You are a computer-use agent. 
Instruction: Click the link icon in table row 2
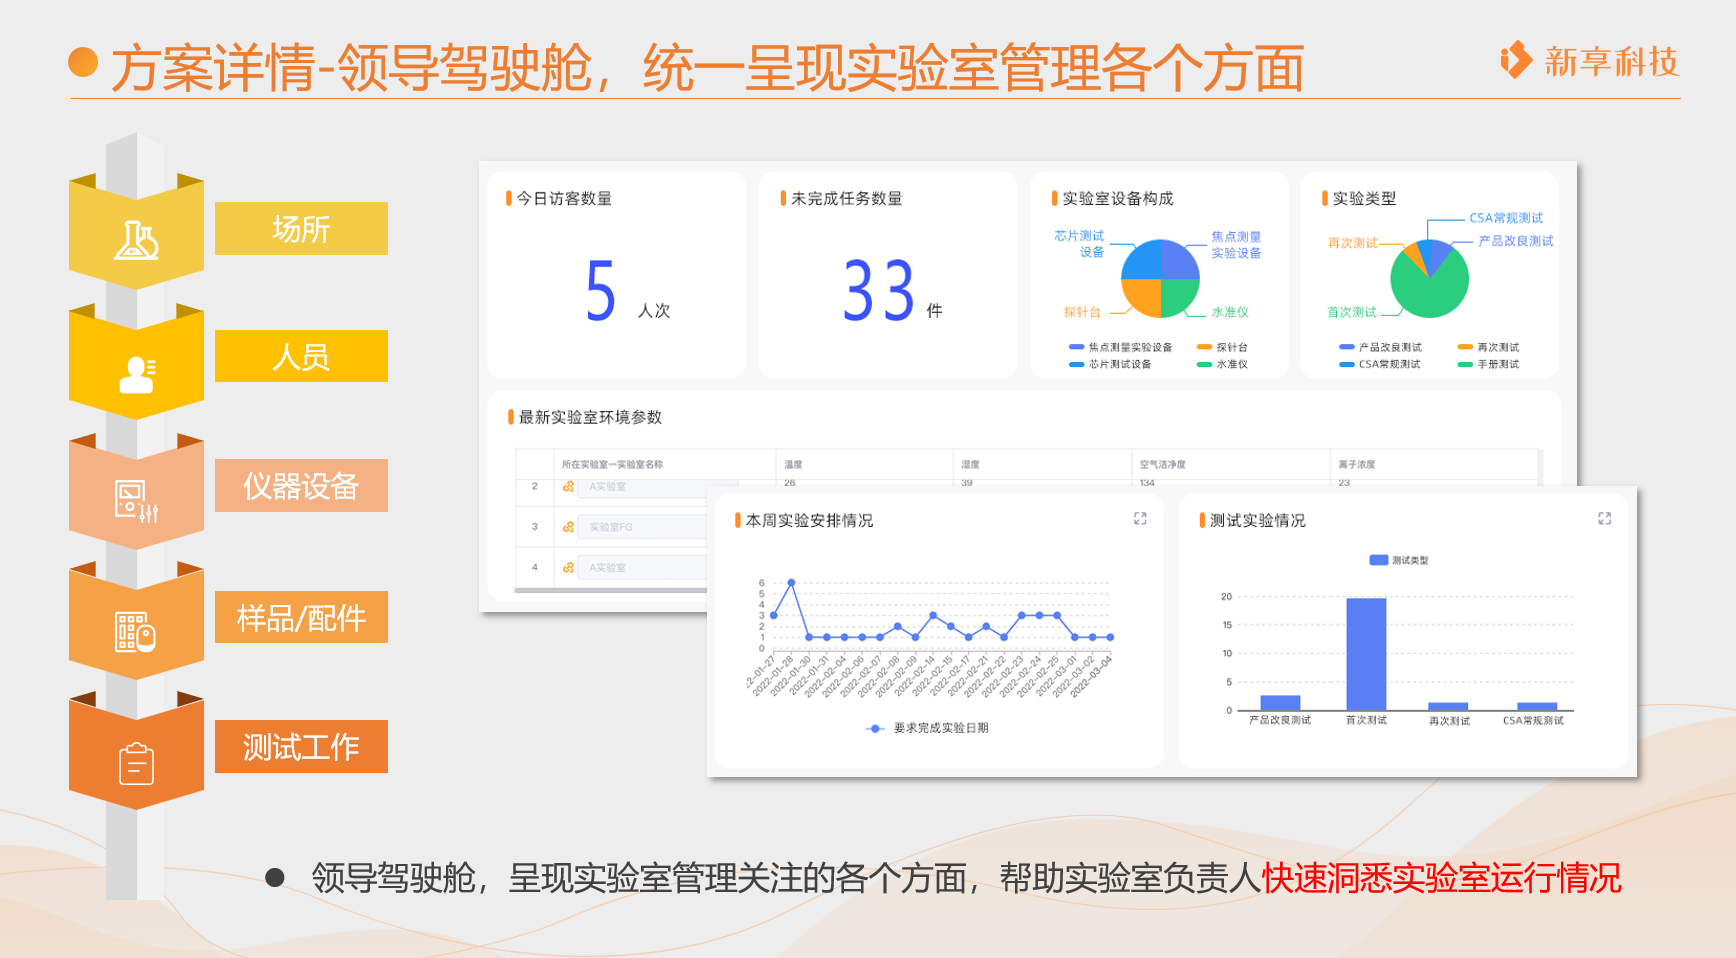tap(568, 487)
